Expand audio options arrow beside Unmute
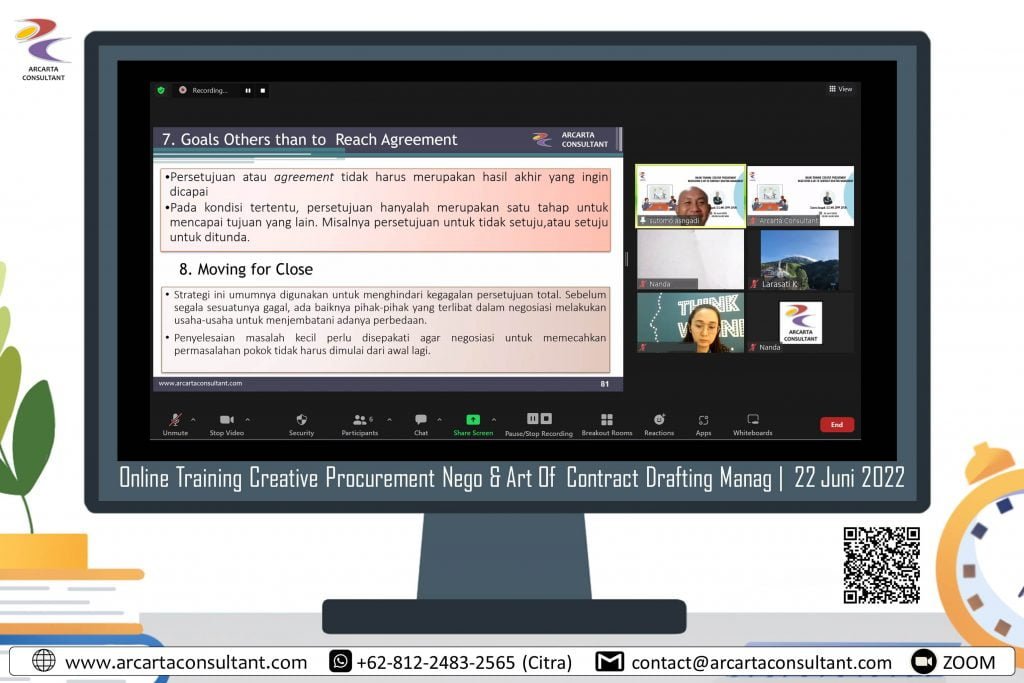 pyautogui.click(x=193, y=419)
